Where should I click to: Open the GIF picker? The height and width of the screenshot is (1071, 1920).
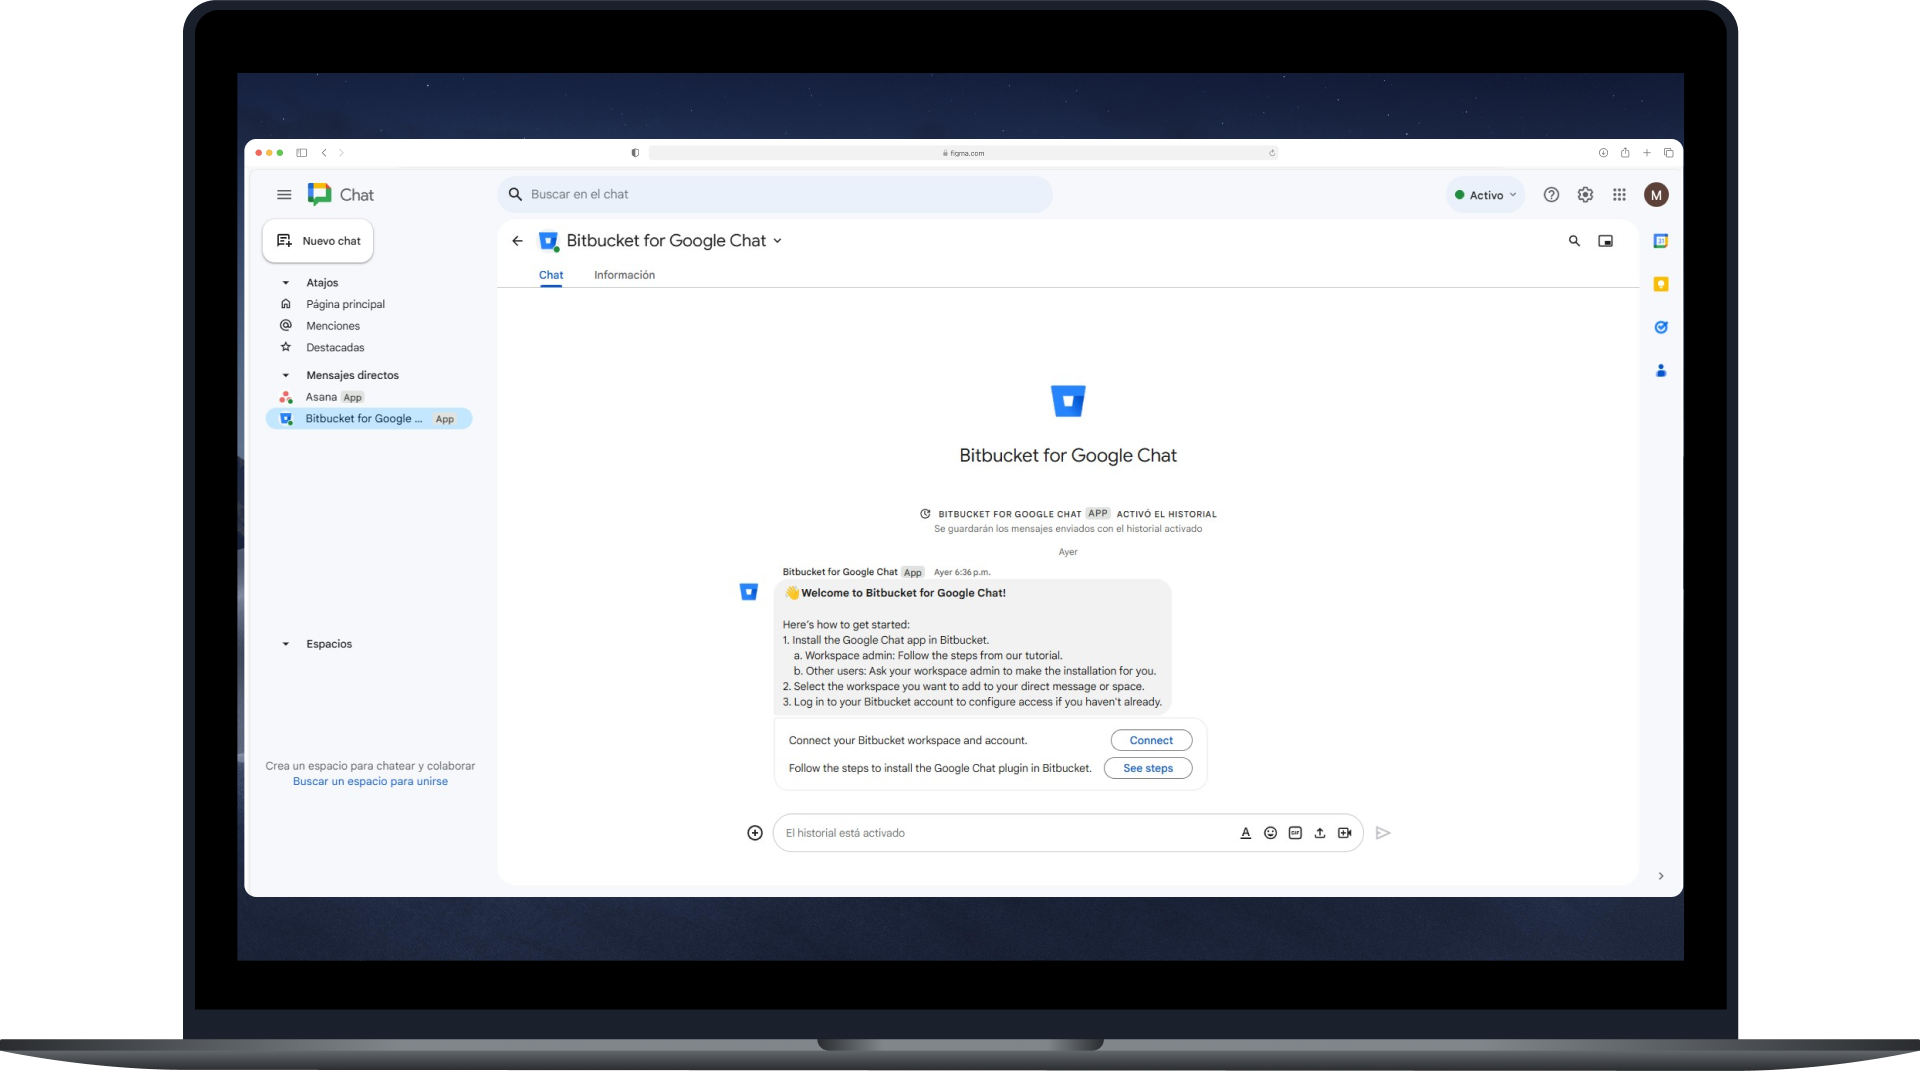click(x=1295, y=833)
